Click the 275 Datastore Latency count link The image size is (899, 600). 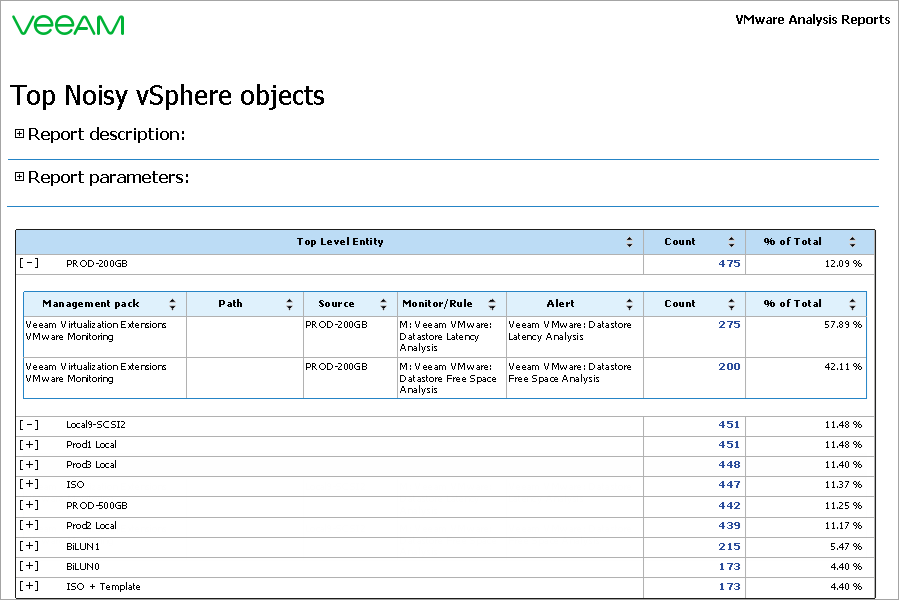(729, 325)
